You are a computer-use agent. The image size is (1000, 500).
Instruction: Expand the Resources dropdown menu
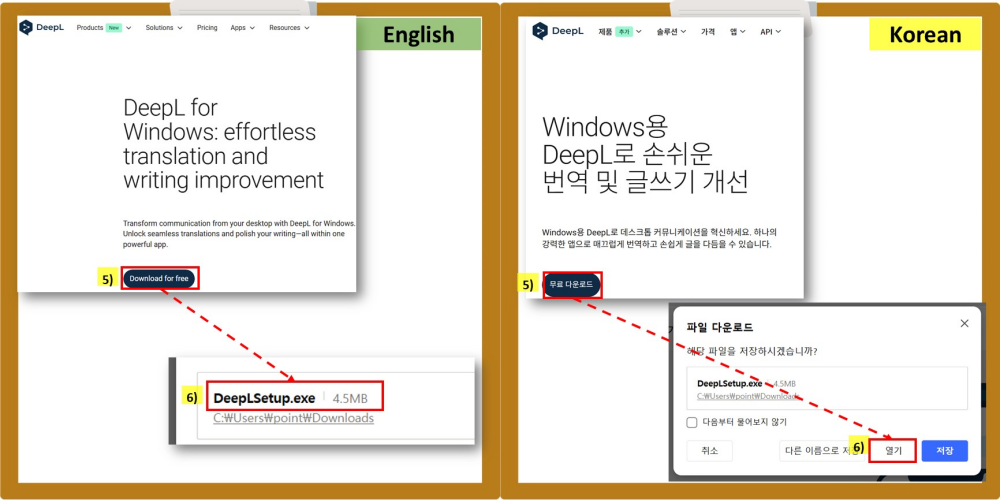tap(288, 28)
